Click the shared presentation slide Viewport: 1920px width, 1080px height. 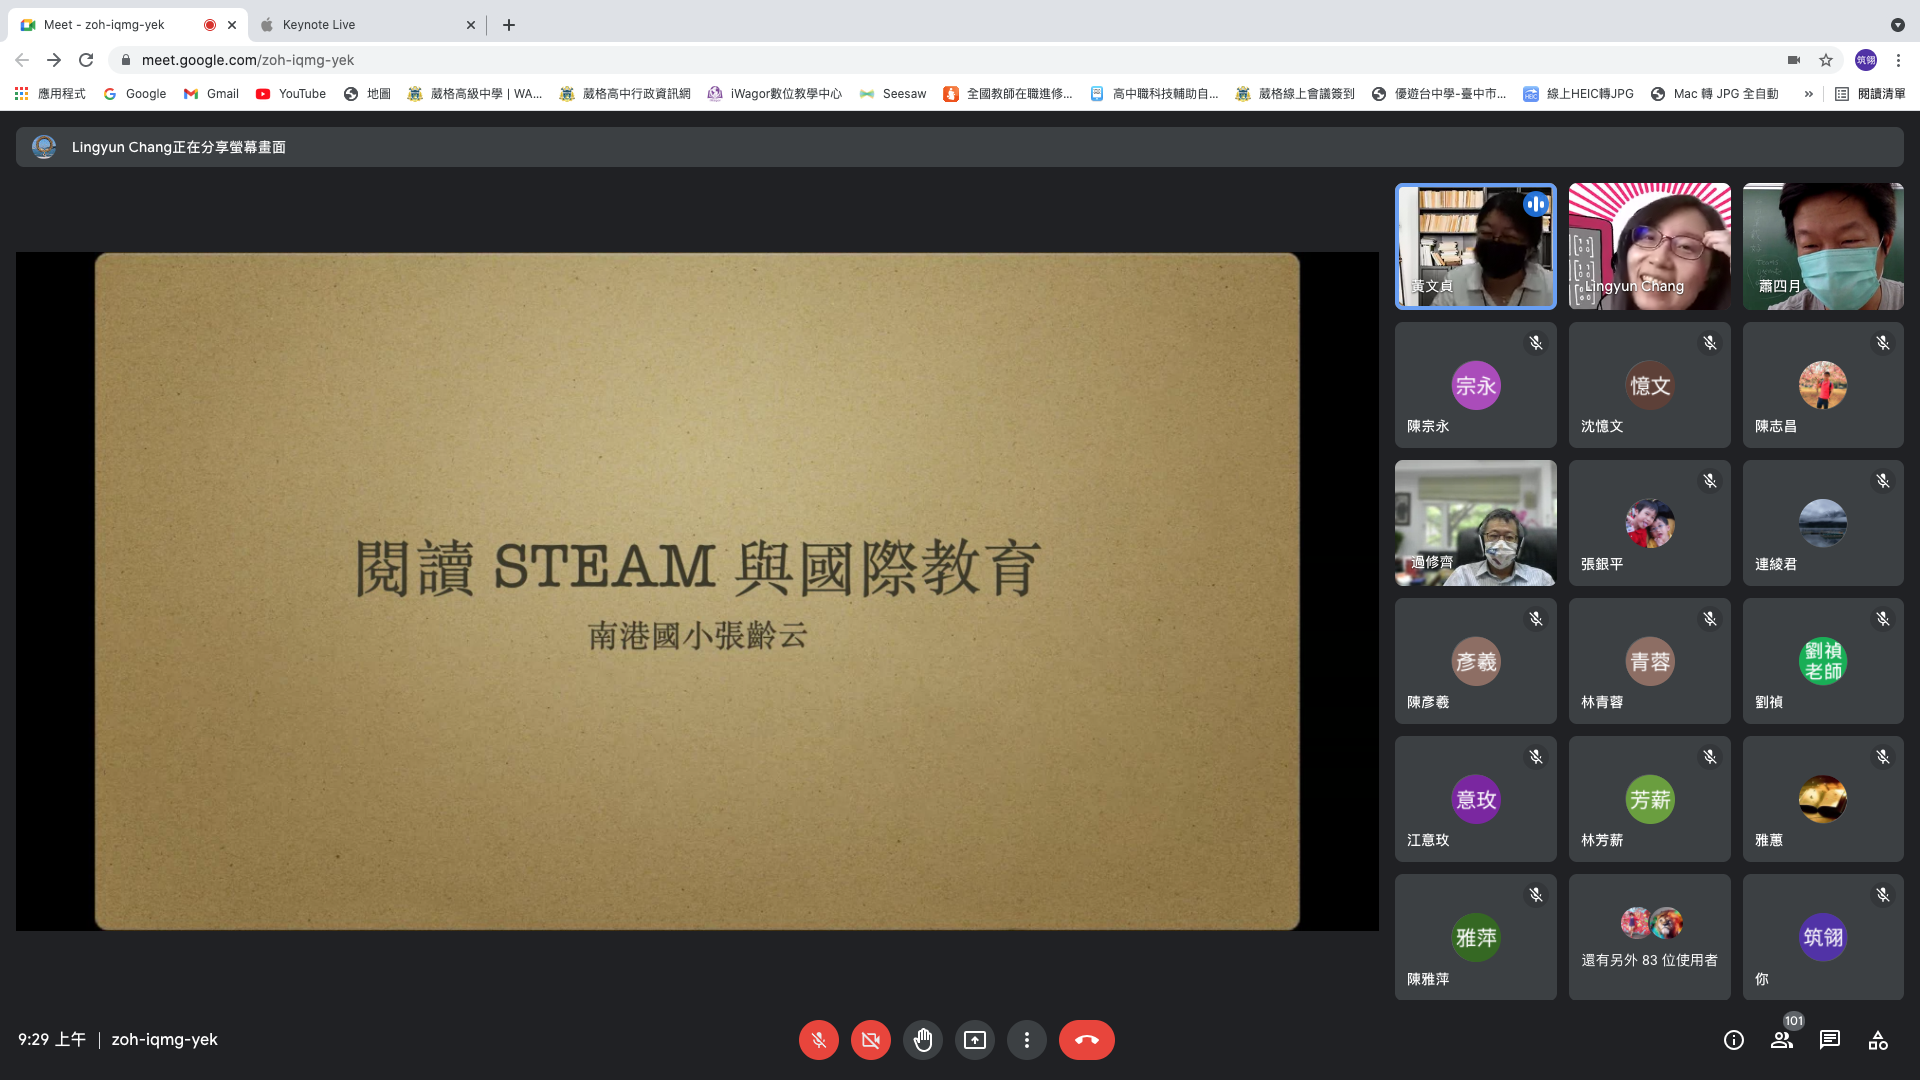[697, 591]
